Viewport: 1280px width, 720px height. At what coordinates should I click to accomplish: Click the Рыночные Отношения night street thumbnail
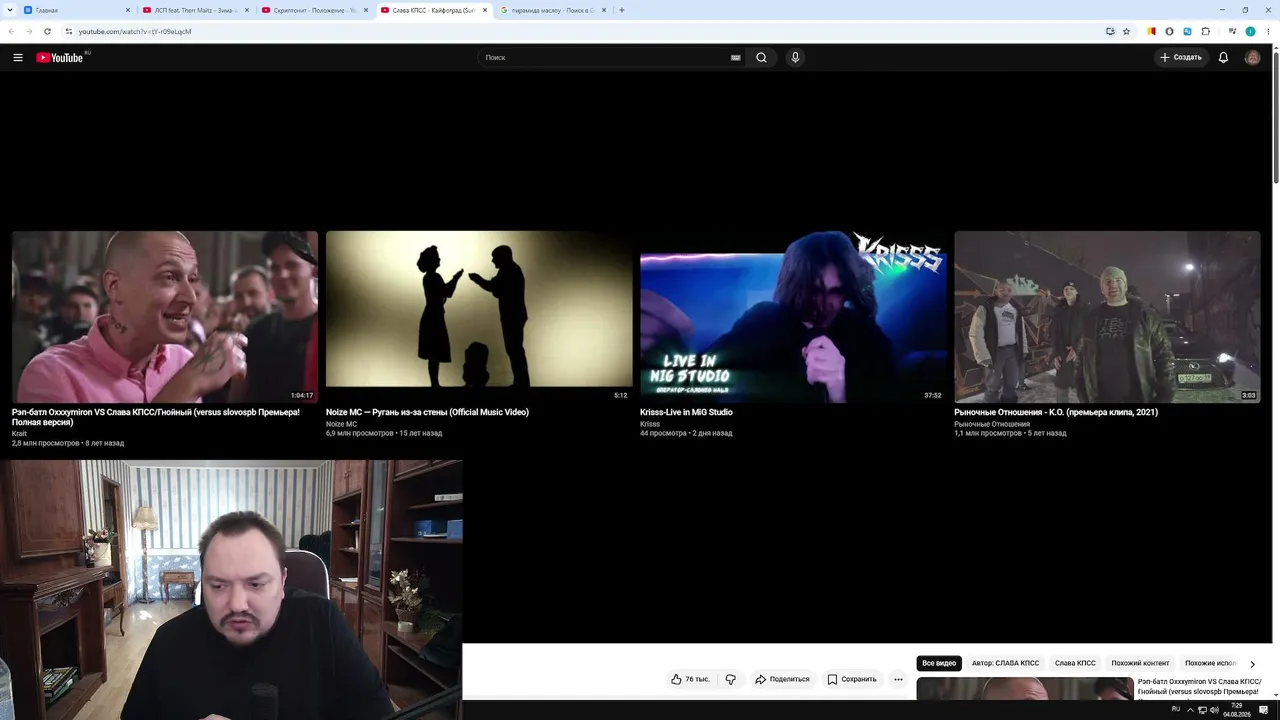pyautogui.click(x=1107, y=317)
